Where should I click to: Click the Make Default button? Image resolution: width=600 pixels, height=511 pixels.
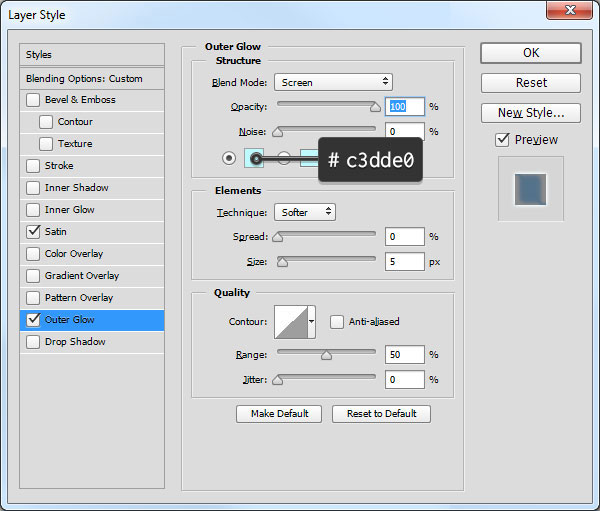point(279,414)
